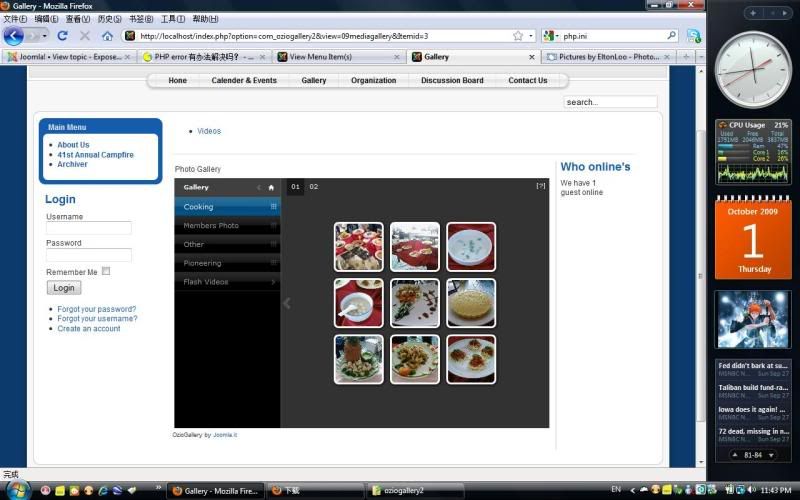Open the search engine dropdown in search bar

[551, 36]
